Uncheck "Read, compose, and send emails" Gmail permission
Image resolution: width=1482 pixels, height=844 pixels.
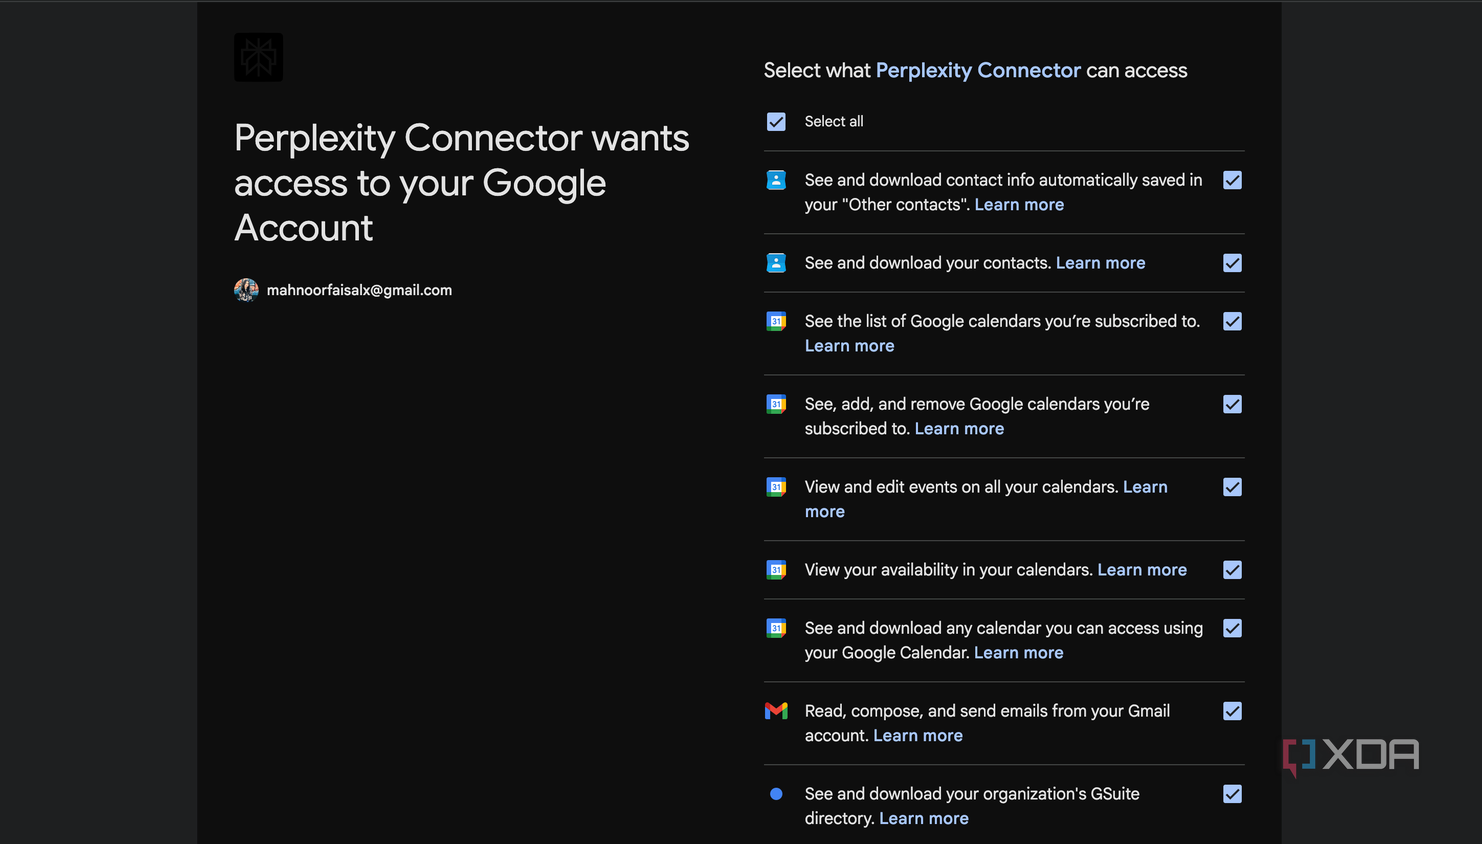tap(1232, 711)
